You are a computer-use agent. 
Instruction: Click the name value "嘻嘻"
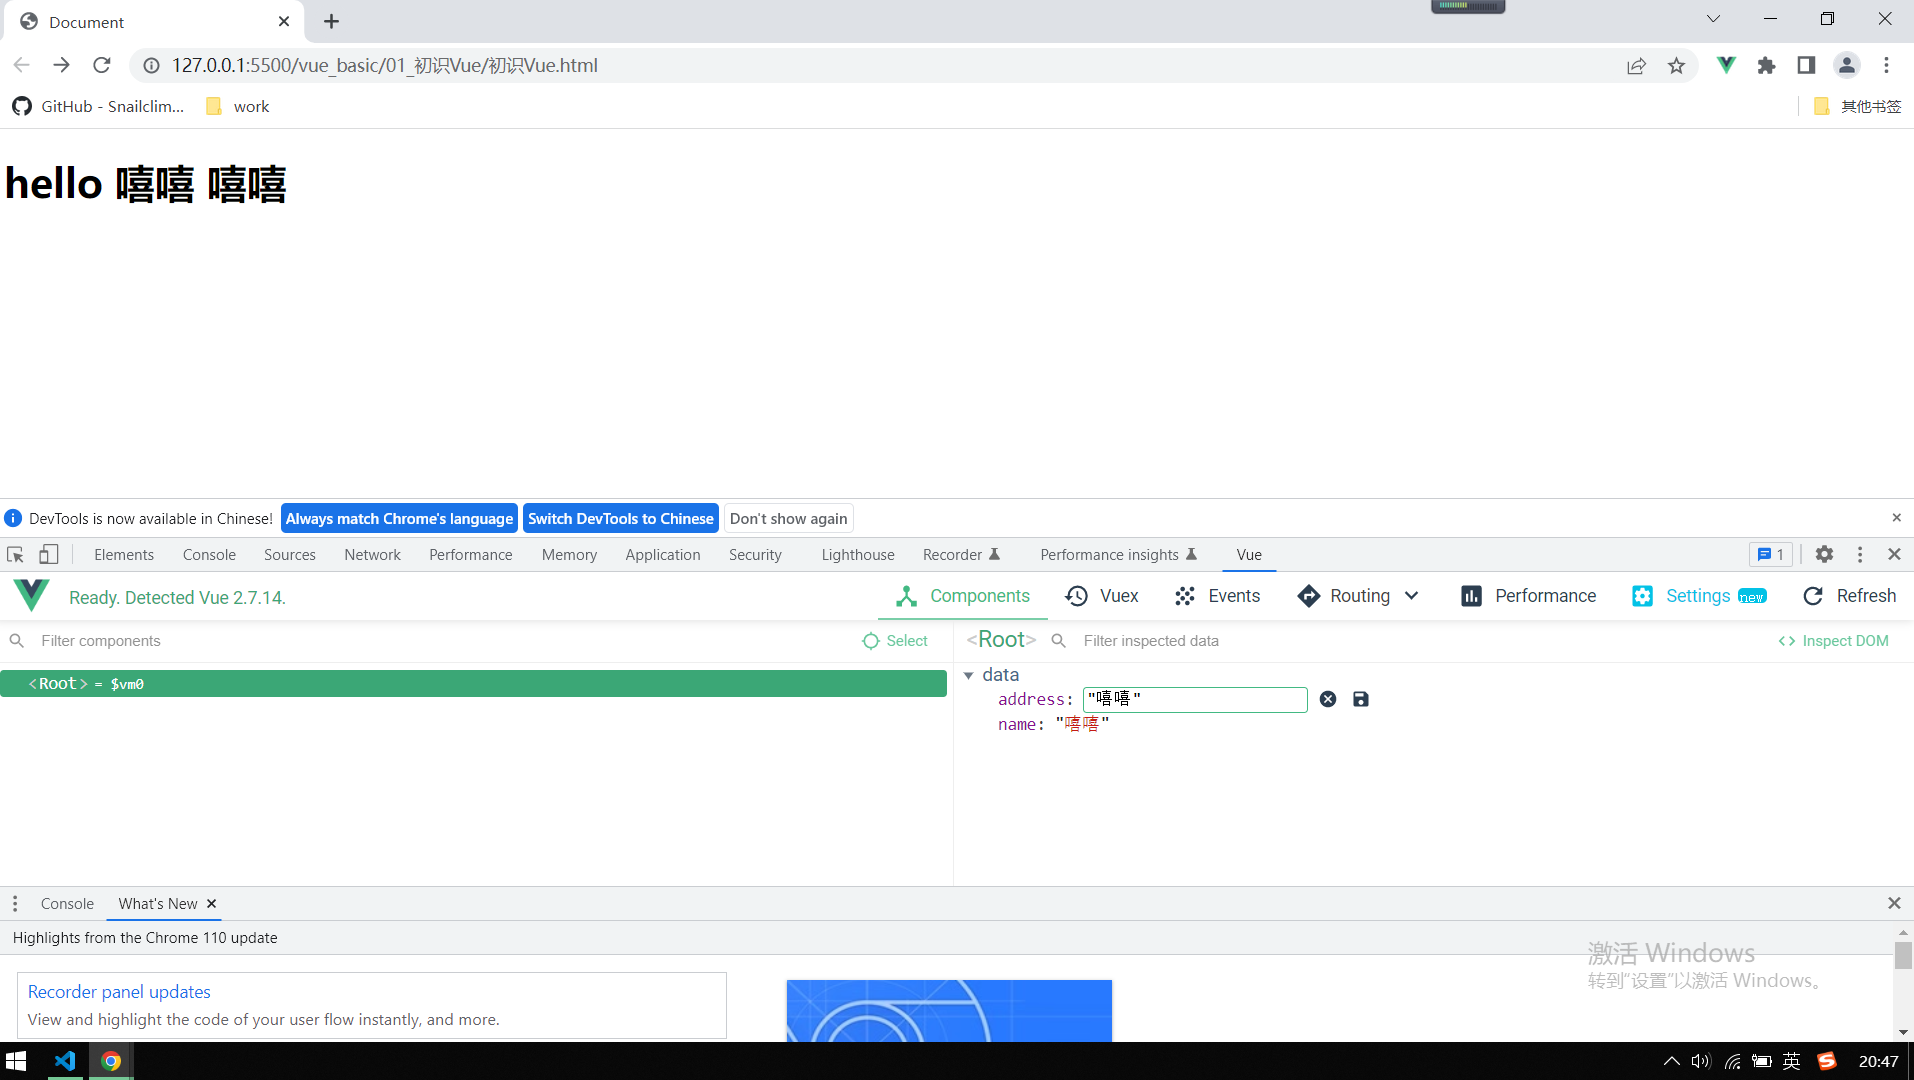click(1082, 724)
